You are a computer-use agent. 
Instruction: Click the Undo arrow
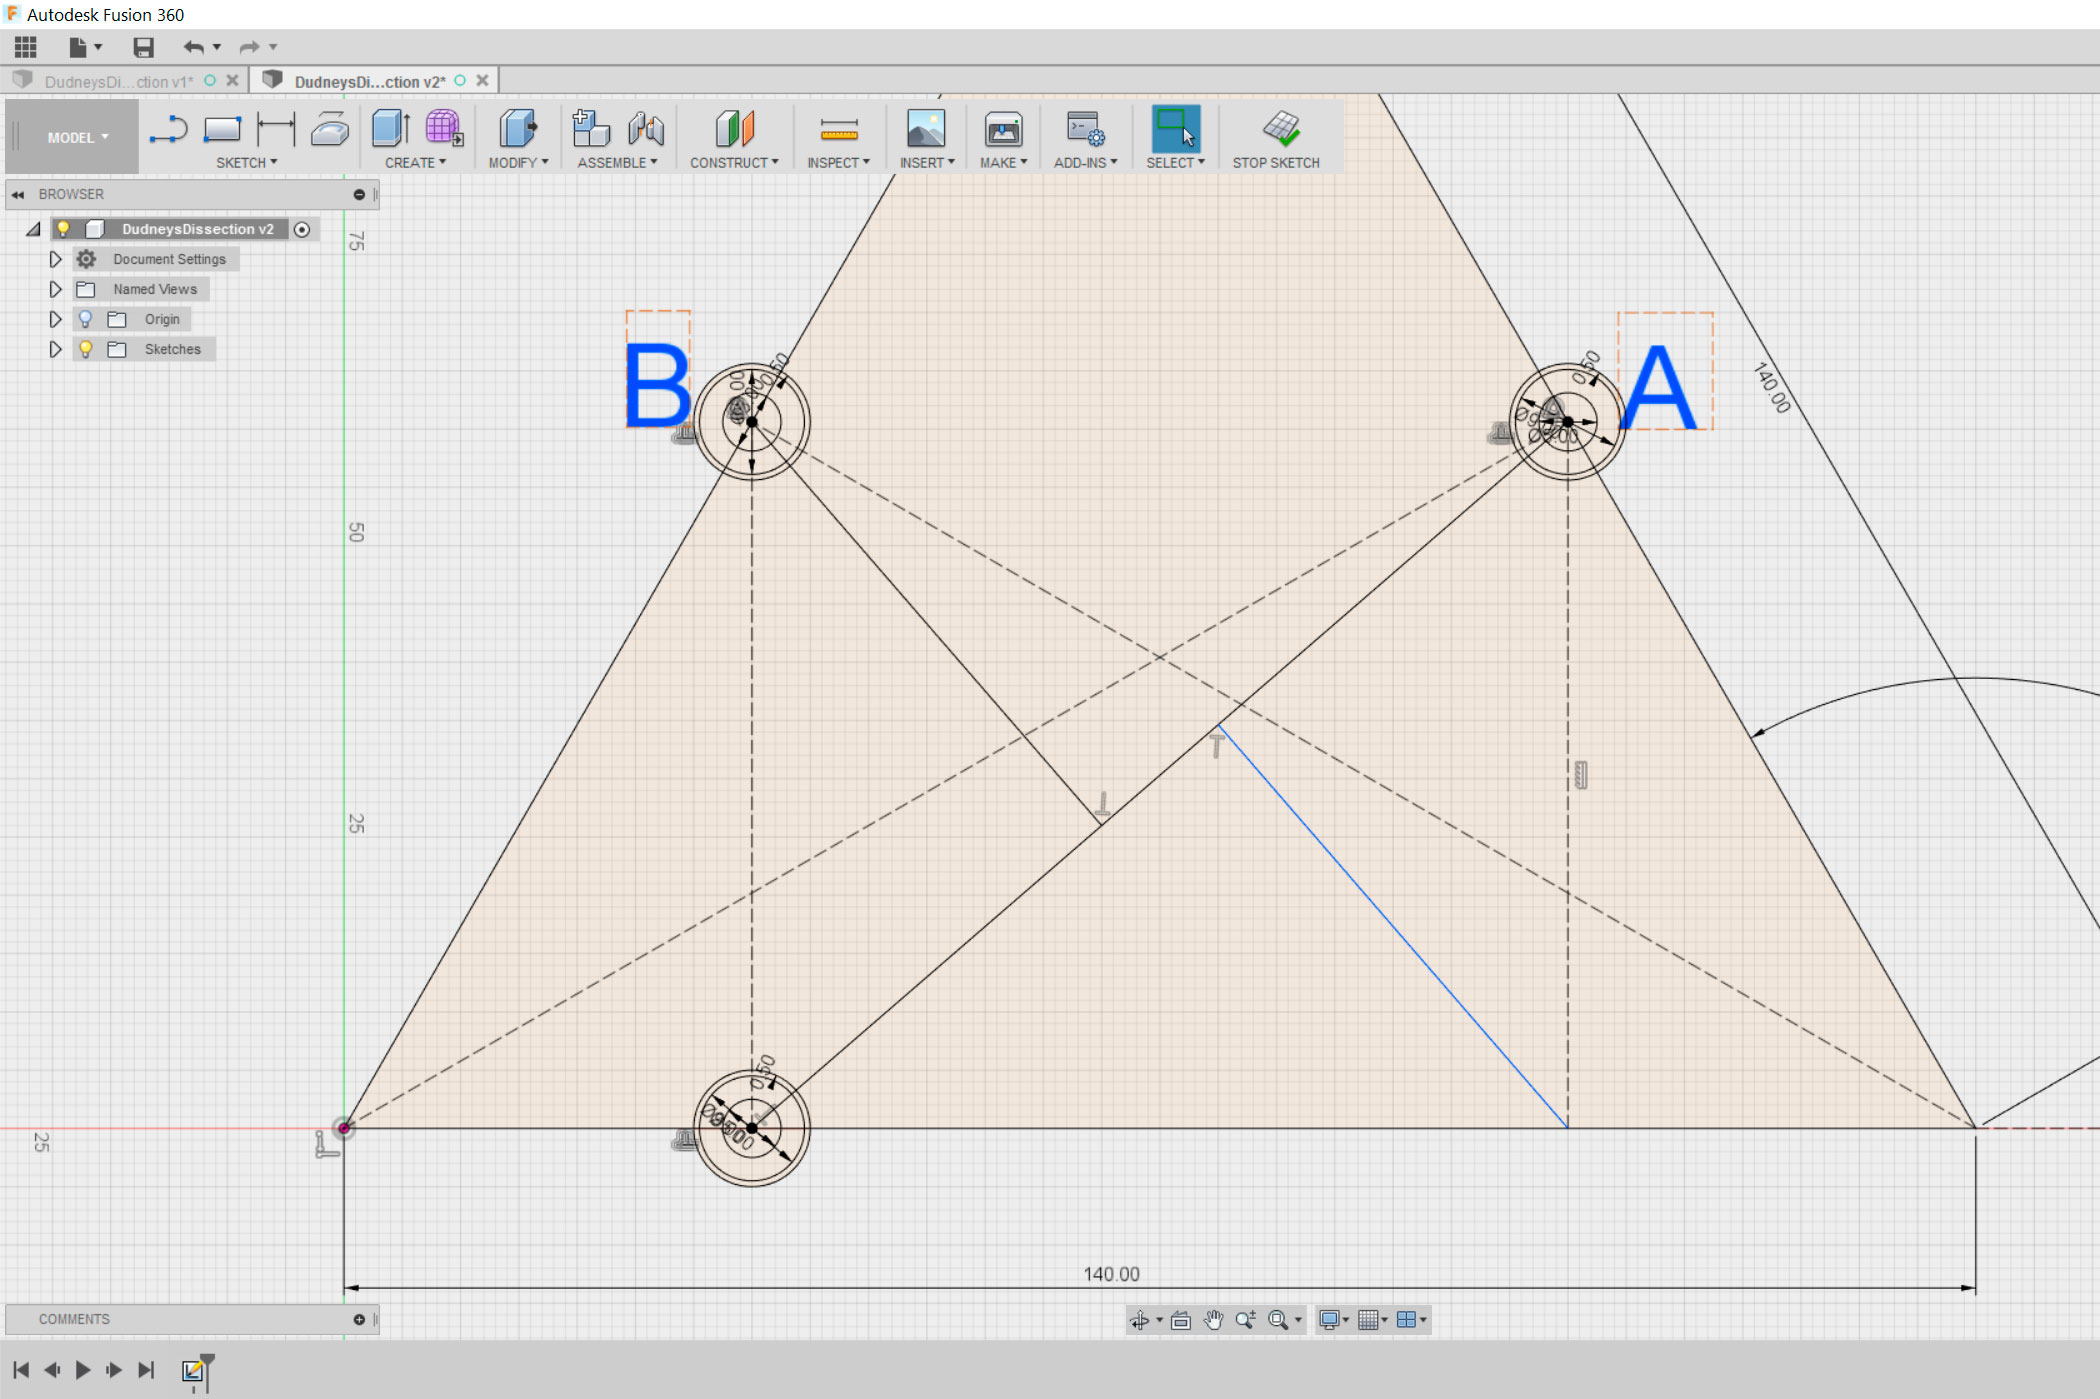click(193, 47)
